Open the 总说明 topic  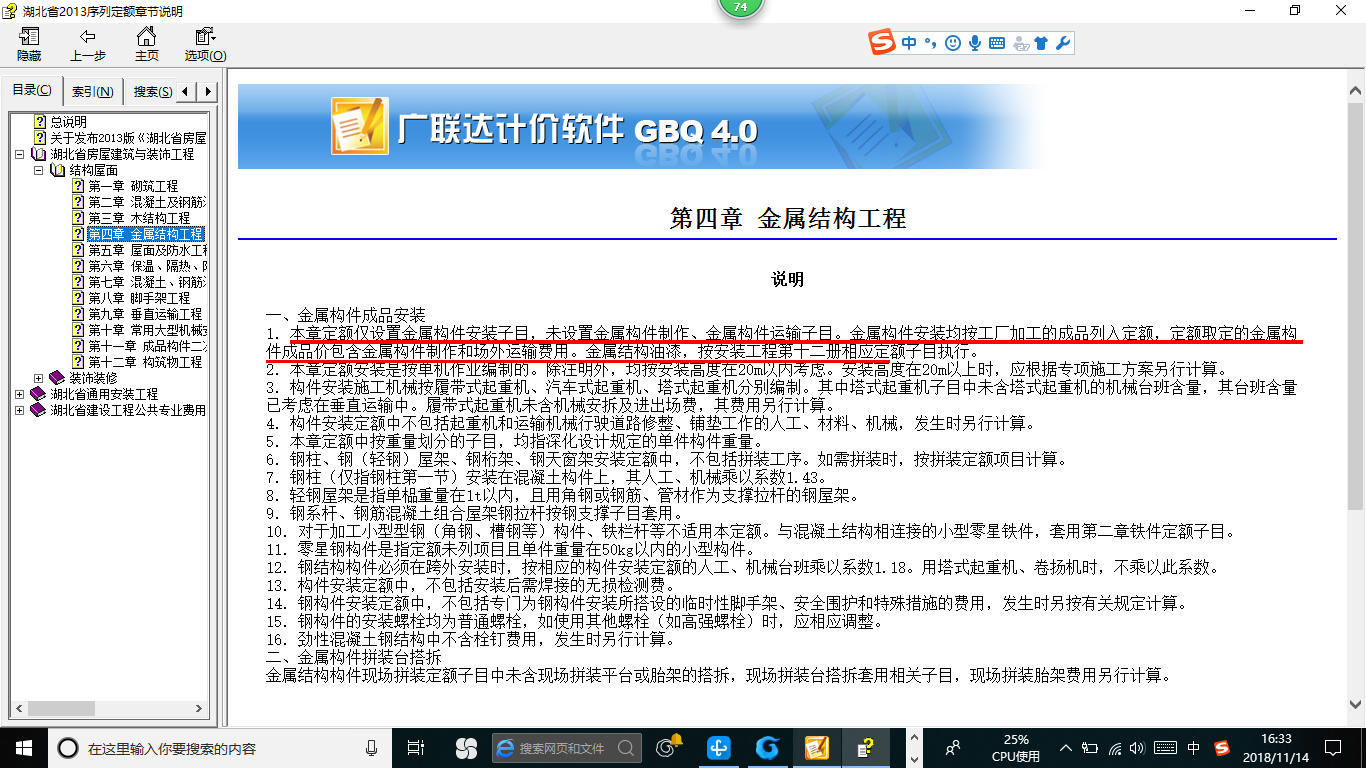coord(68,122)
